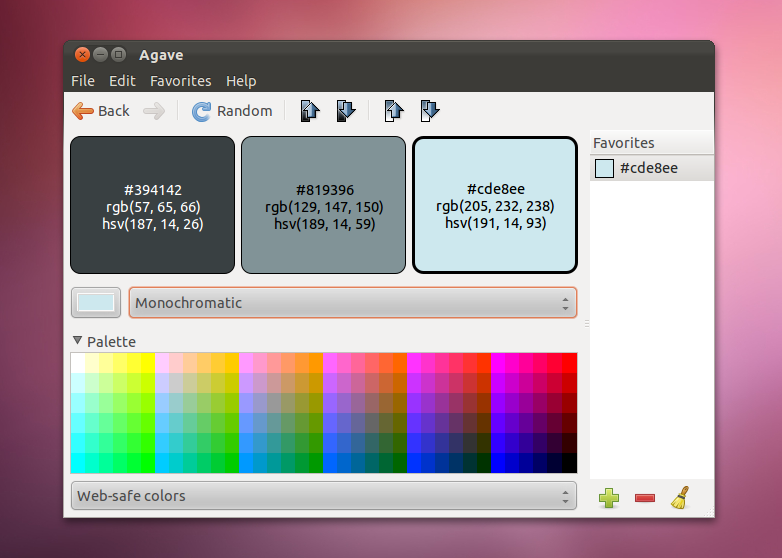Select the gray #819396 color swatch
782x558 pixels.
(324, 205)
